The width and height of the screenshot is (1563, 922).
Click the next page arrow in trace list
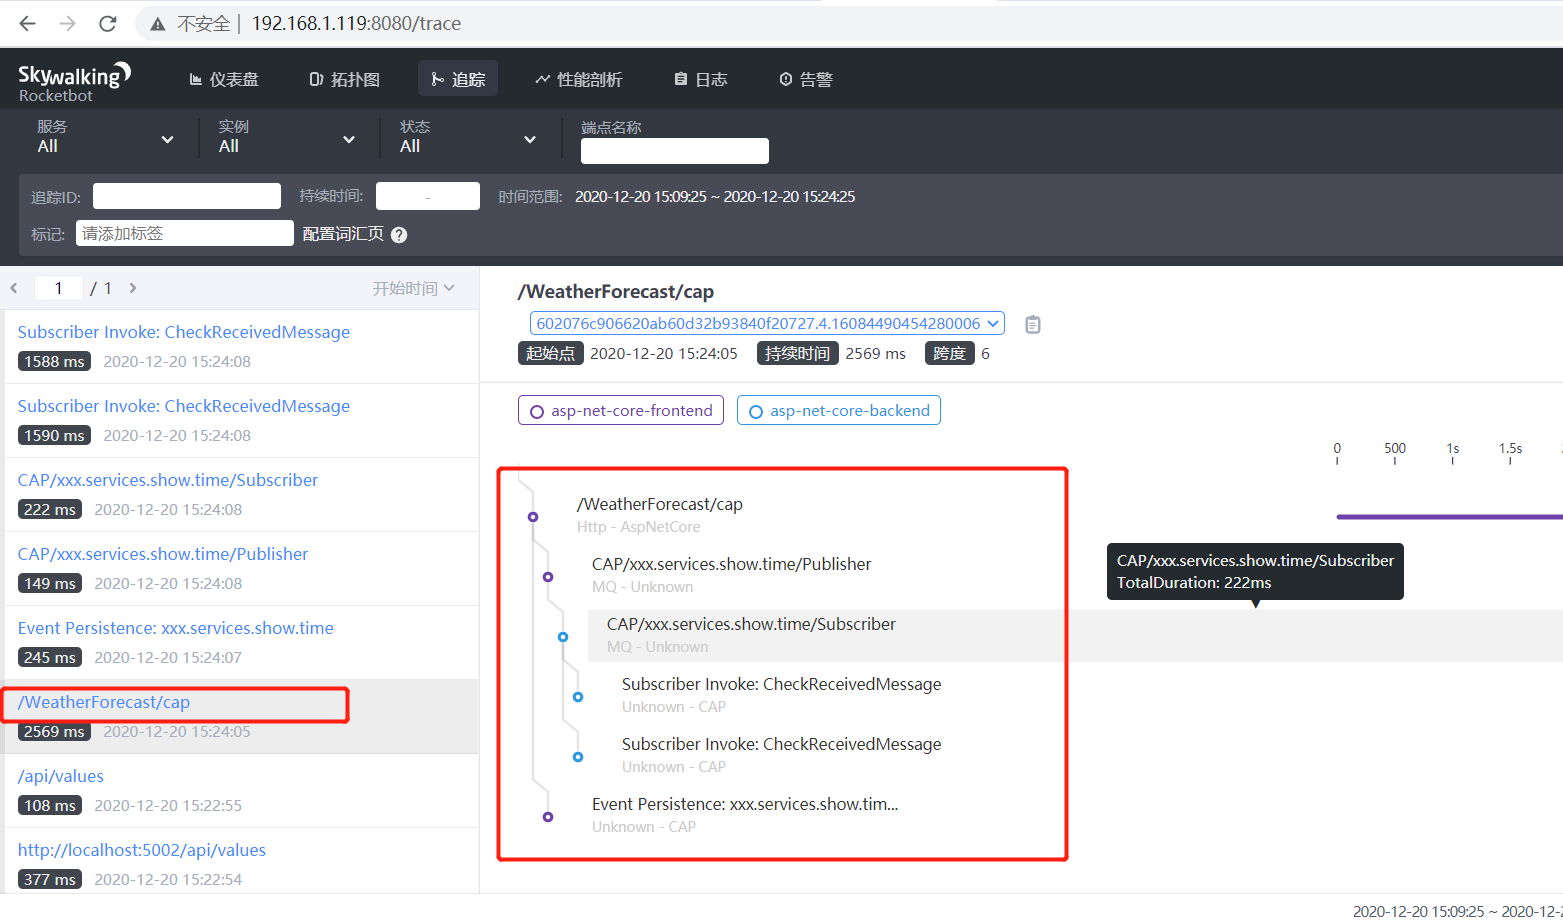pos(133,288)
